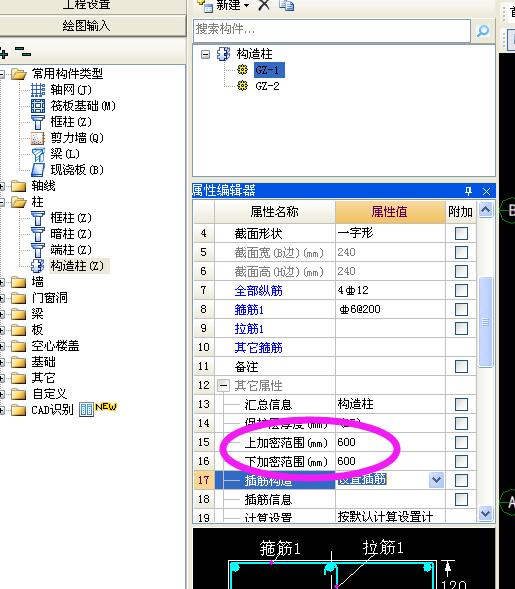Viewport: 515px width, 589px height.
Task: Click the 截面形状 value 一字形
Action: click(355, 233)
